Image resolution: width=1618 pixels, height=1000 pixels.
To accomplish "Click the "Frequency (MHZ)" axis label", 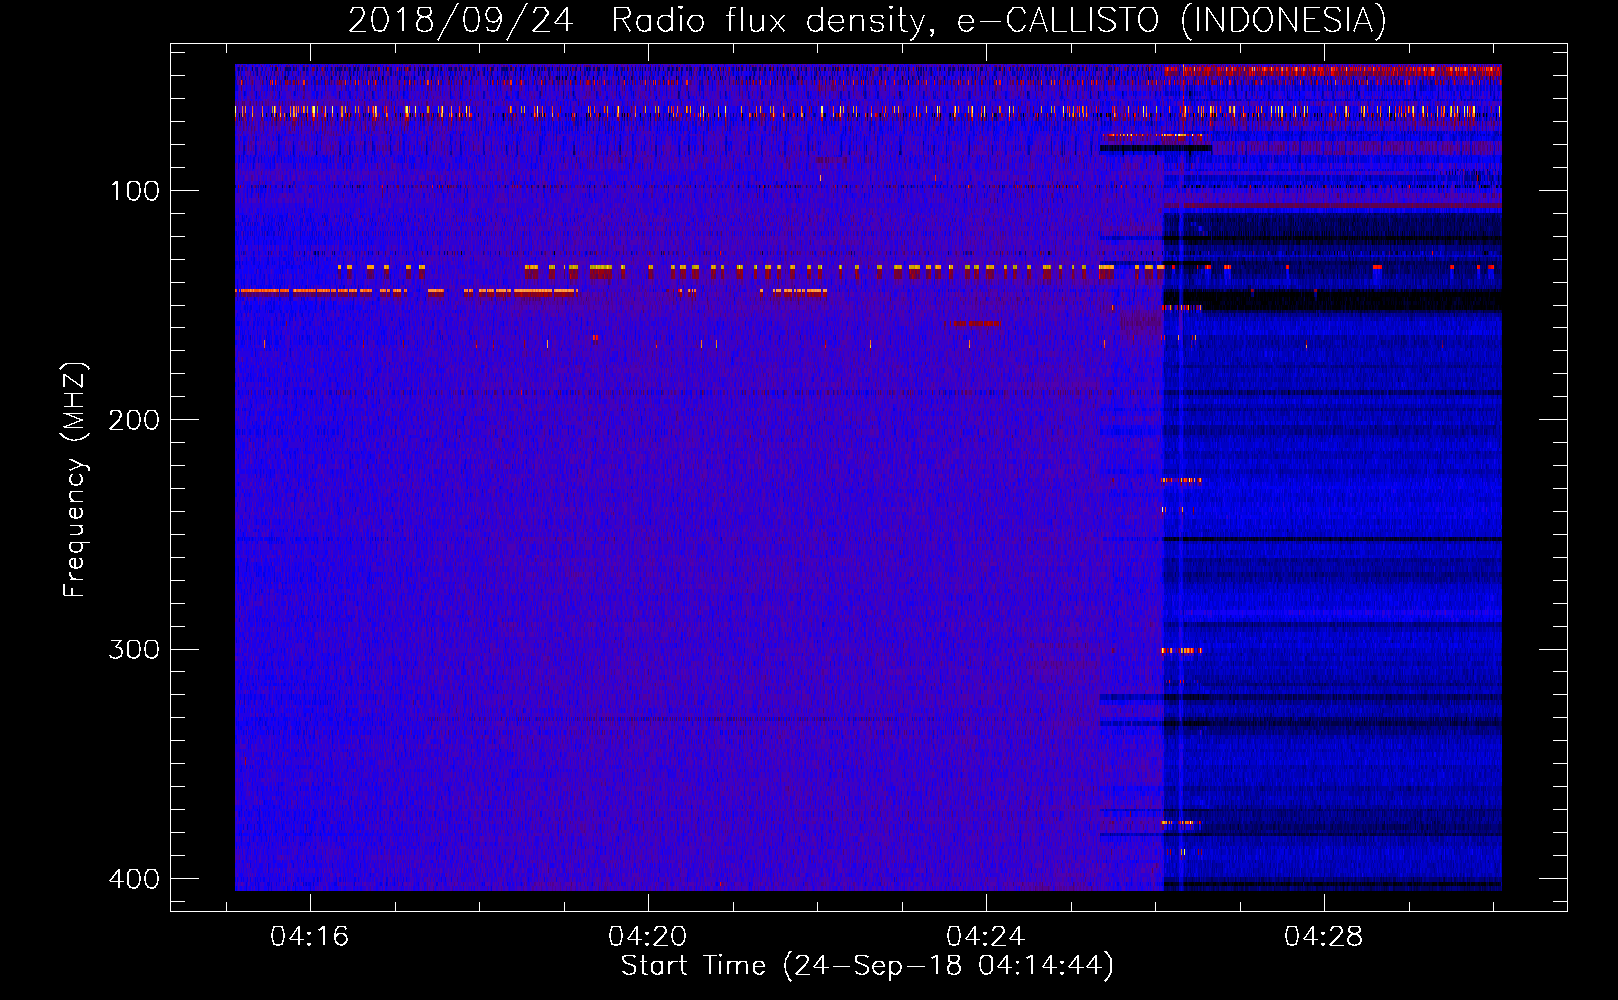I will coord(75,480).
